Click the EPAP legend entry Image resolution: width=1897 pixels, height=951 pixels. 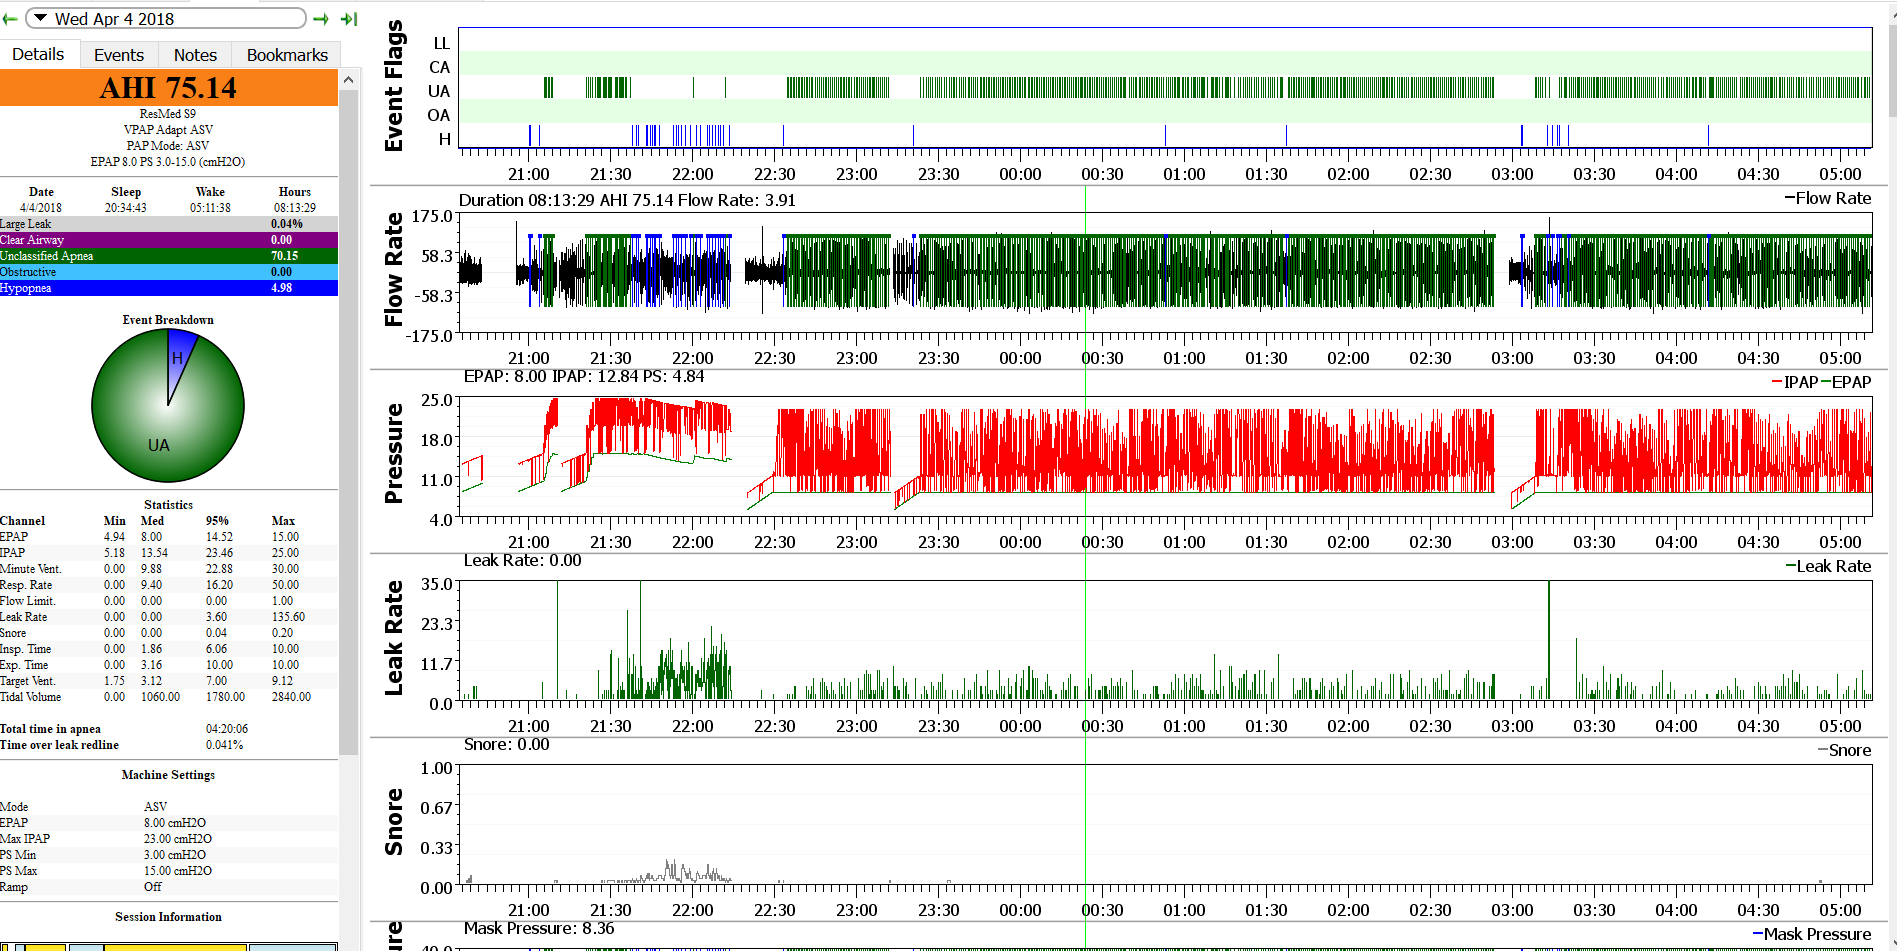(1846, 382)
